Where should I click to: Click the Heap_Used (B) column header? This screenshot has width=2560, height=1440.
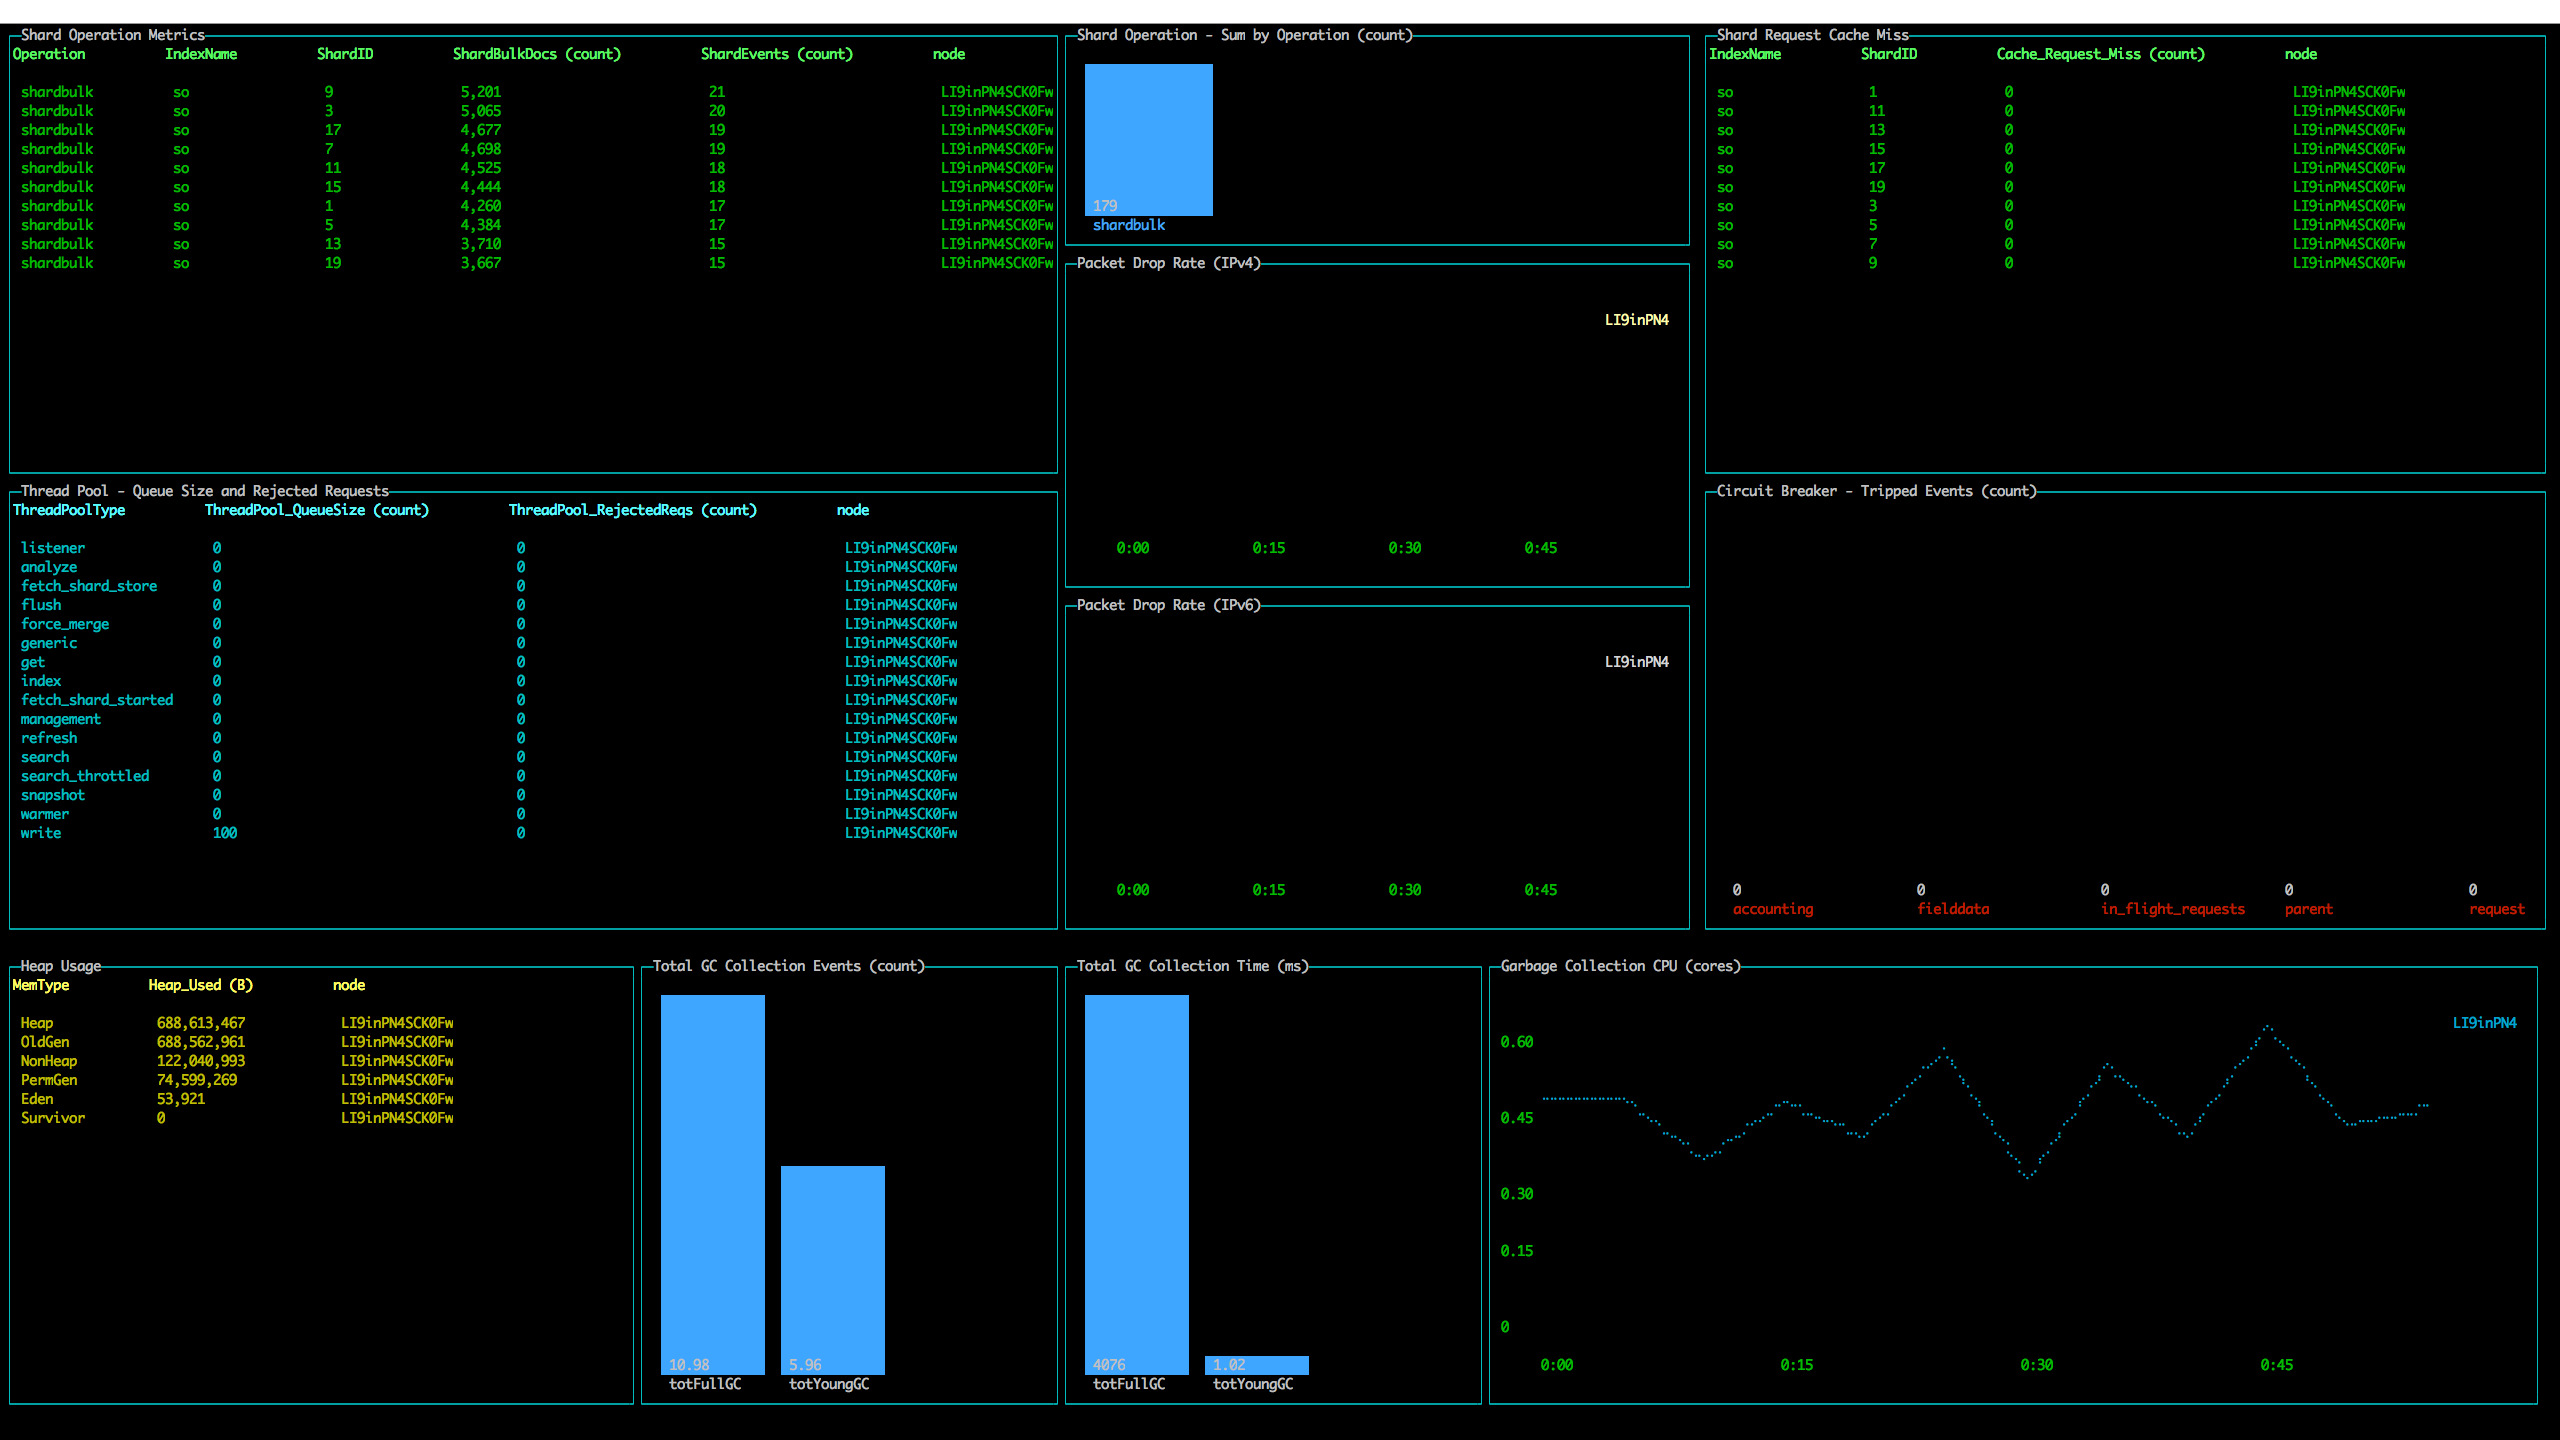pos(200,985)
